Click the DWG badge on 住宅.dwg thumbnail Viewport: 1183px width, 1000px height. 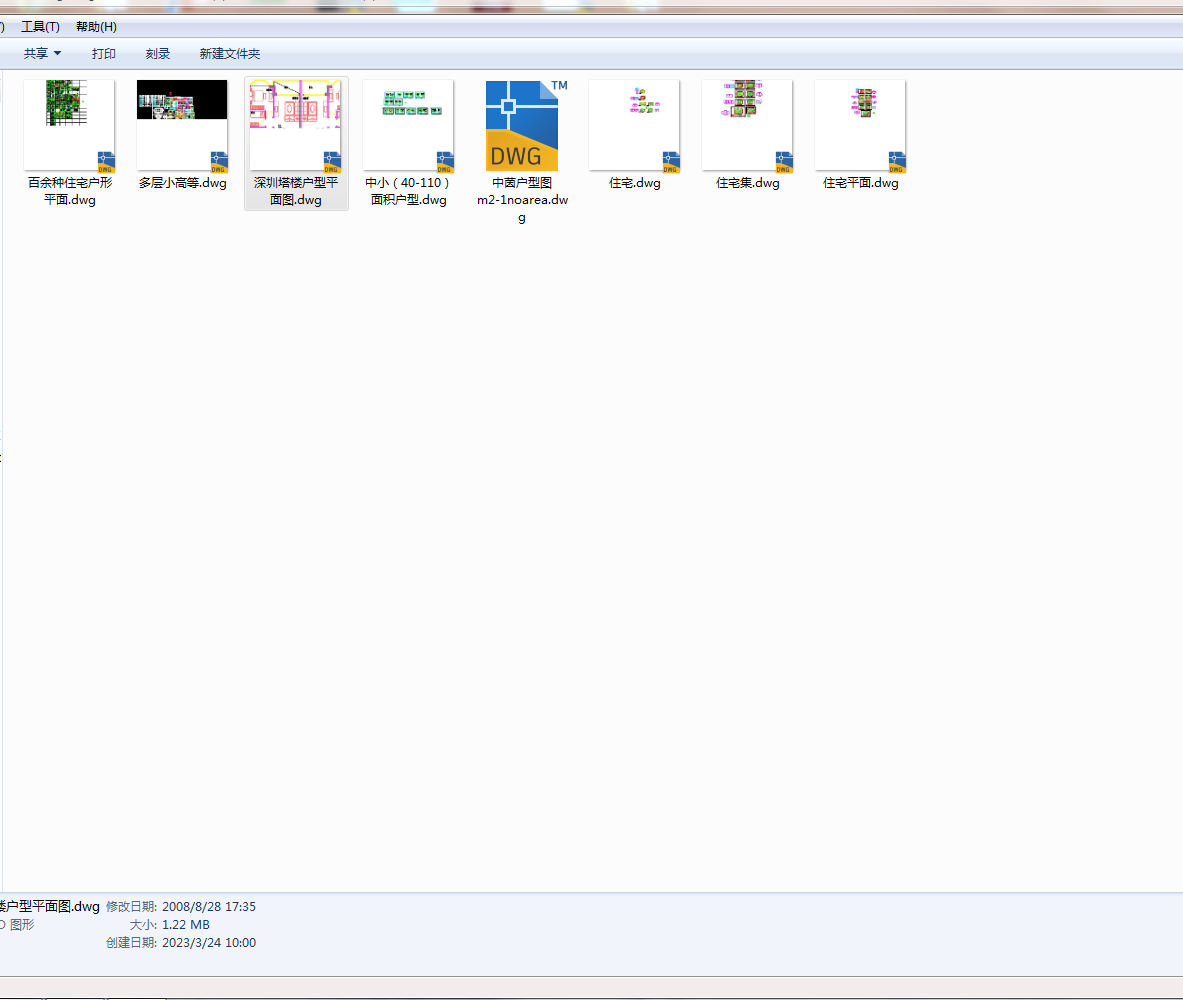[x=671, y=162]
